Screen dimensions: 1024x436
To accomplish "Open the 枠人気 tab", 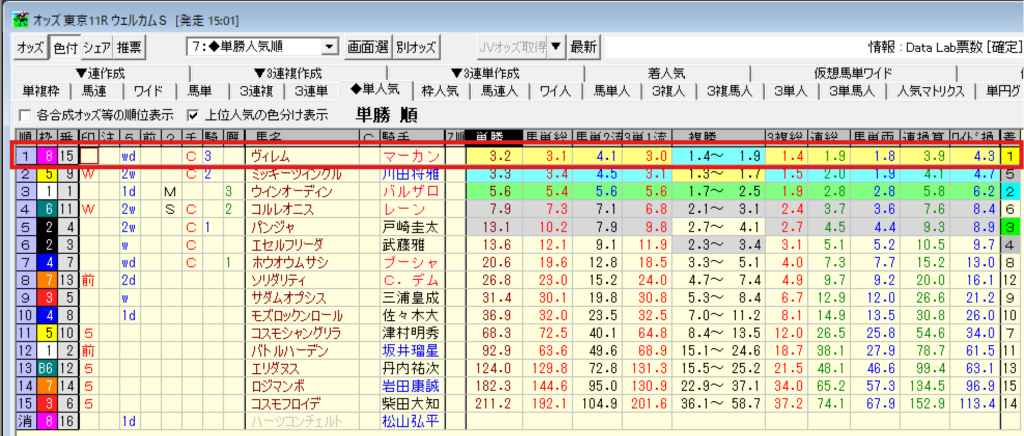I will coord(440,91).
